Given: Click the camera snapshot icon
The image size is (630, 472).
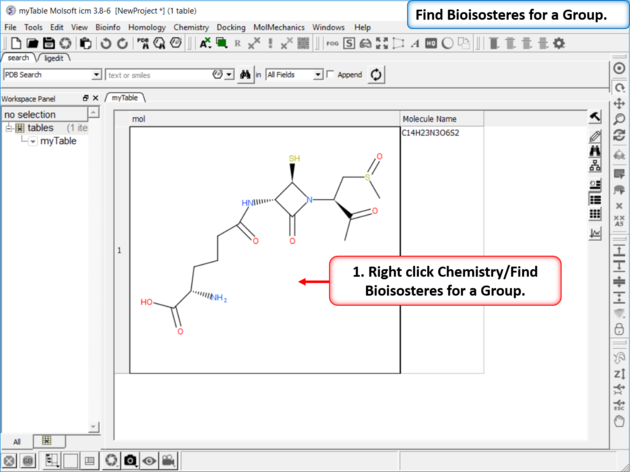Looking at the screenshot, I should 131,461.
